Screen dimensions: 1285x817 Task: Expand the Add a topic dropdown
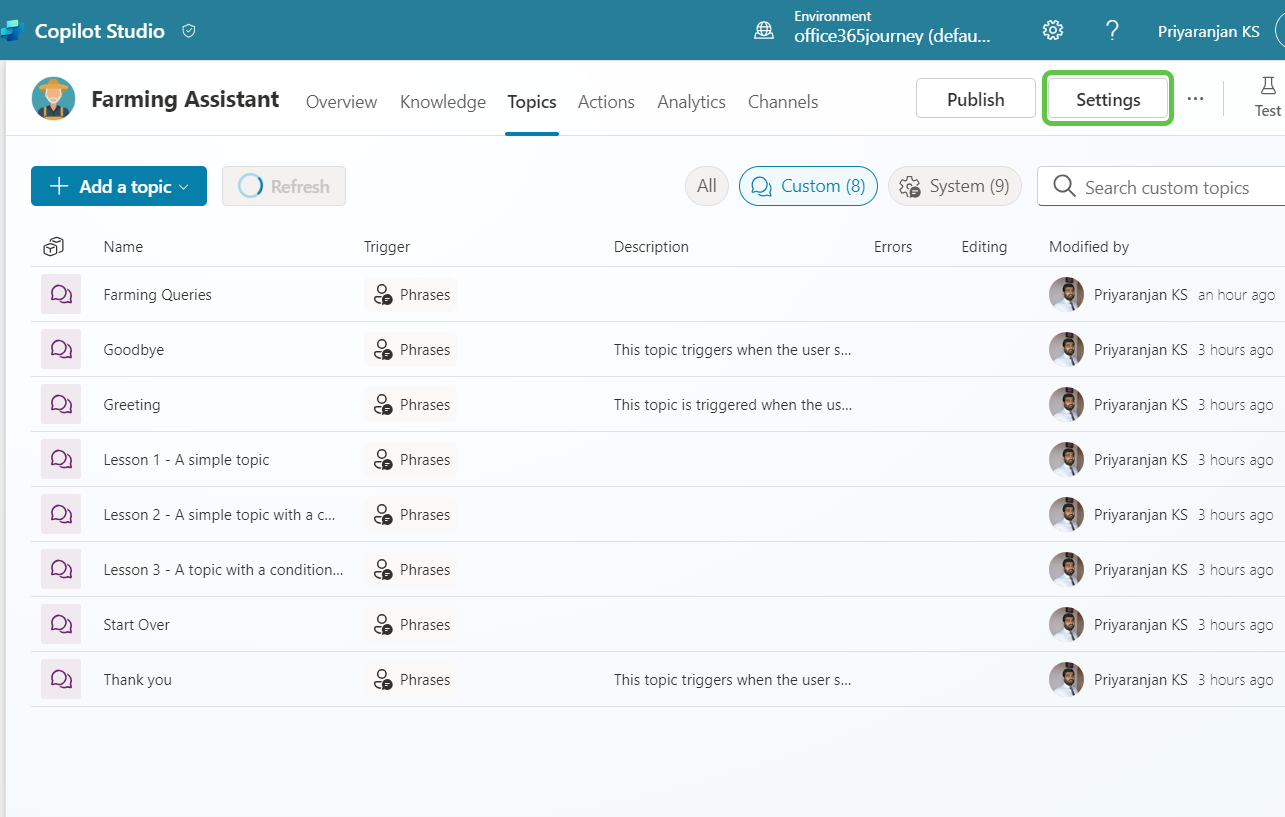pos(119,187)
